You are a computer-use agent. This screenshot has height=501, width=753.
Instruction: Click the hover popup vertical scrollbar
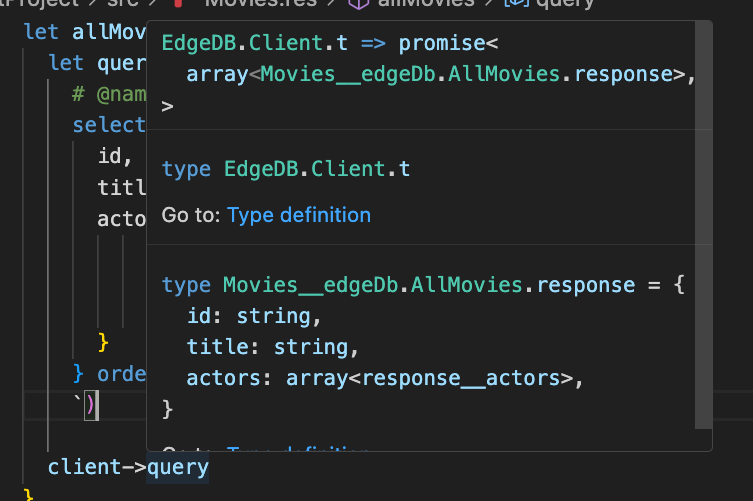click(703, 225)
